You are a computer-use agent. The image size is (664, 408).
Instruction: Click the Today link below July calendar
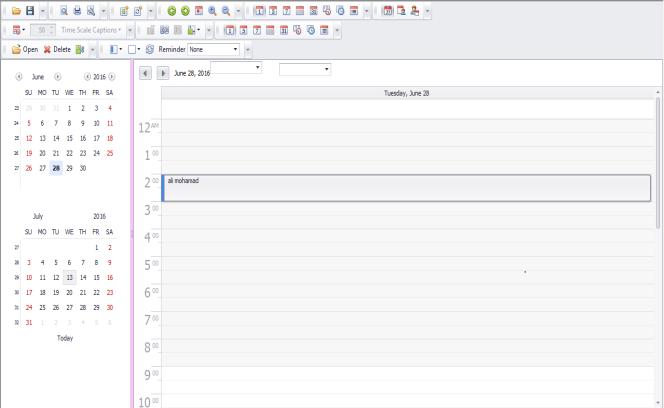pos(66,338)
